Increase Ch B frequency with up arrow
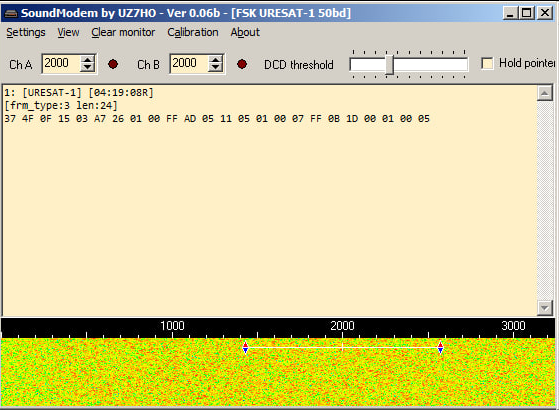 (215, 60)
